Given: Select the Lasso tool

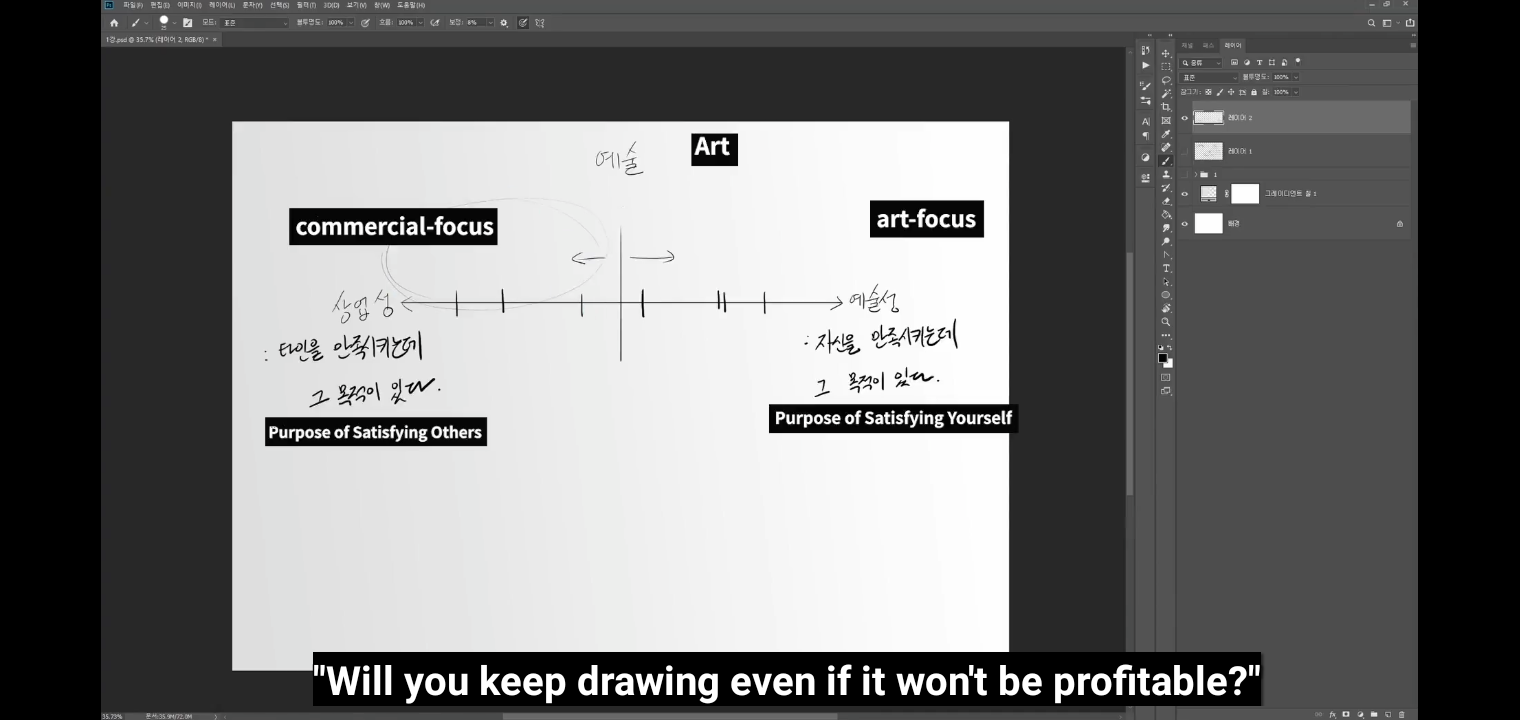Looking at the screenshot, I should [1166, 80].
